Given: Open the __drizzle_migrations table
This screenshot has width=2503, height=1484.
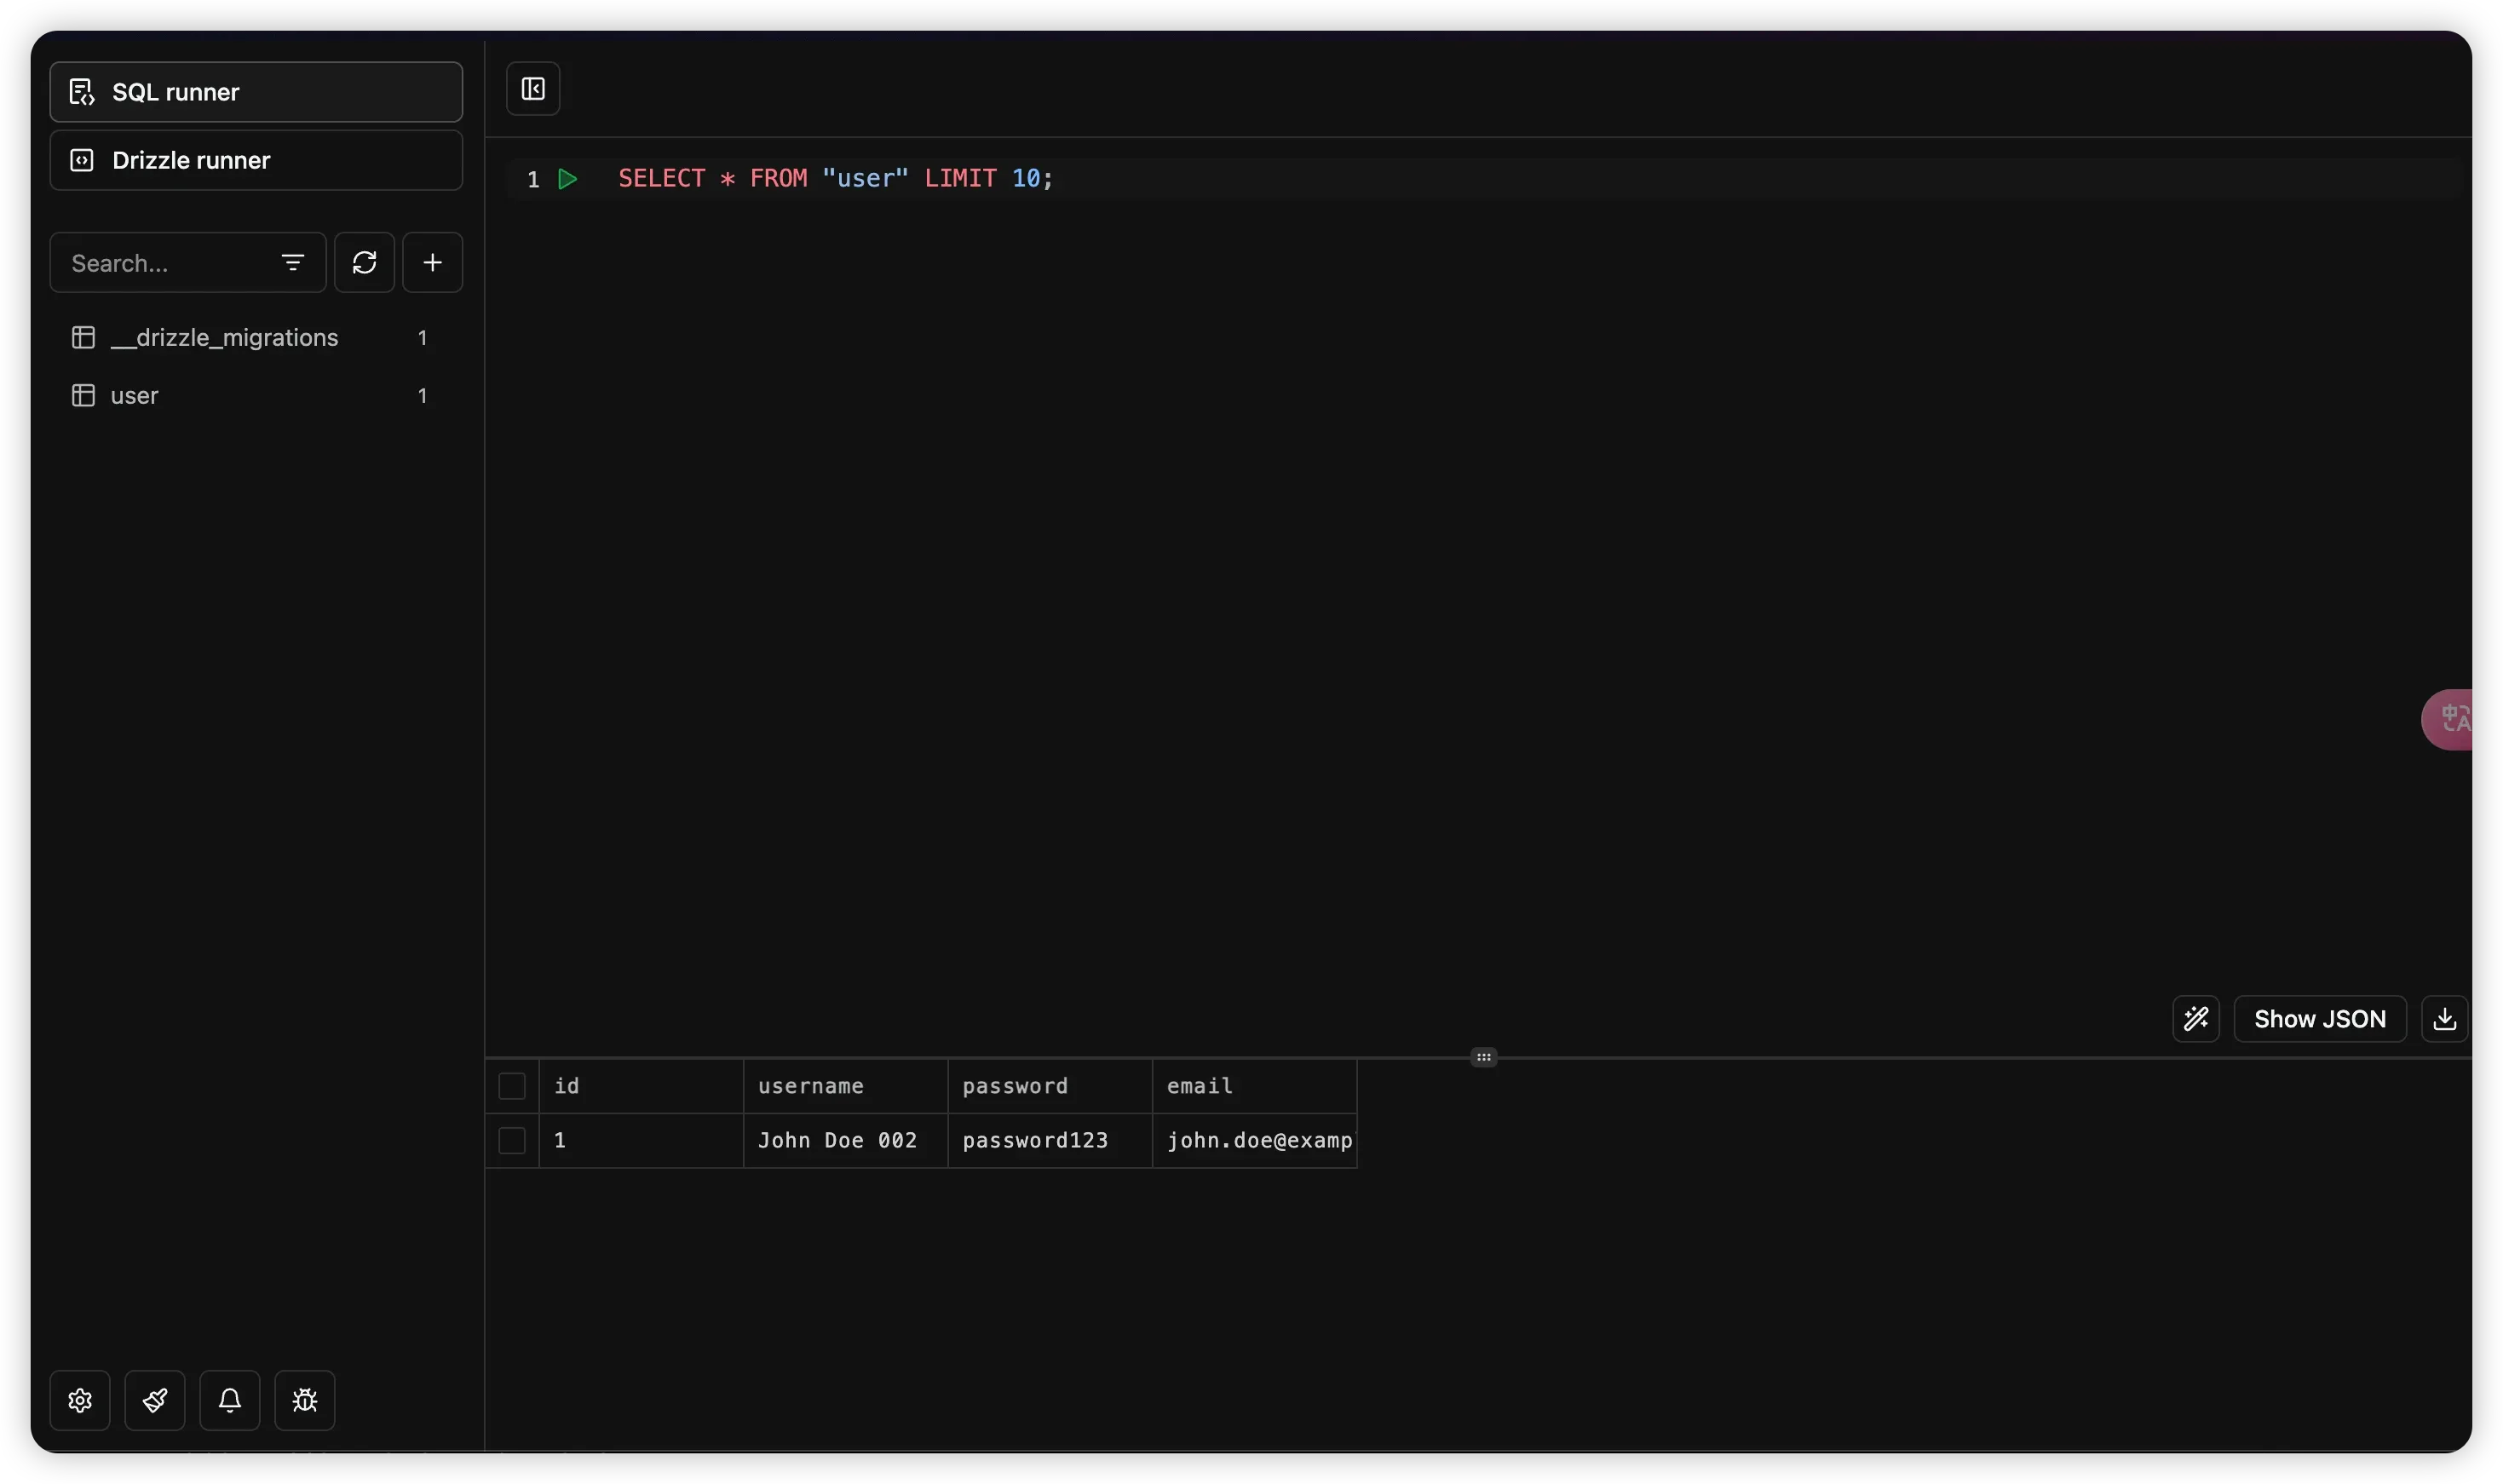Looking at the screenshot, I should point(225,338).
